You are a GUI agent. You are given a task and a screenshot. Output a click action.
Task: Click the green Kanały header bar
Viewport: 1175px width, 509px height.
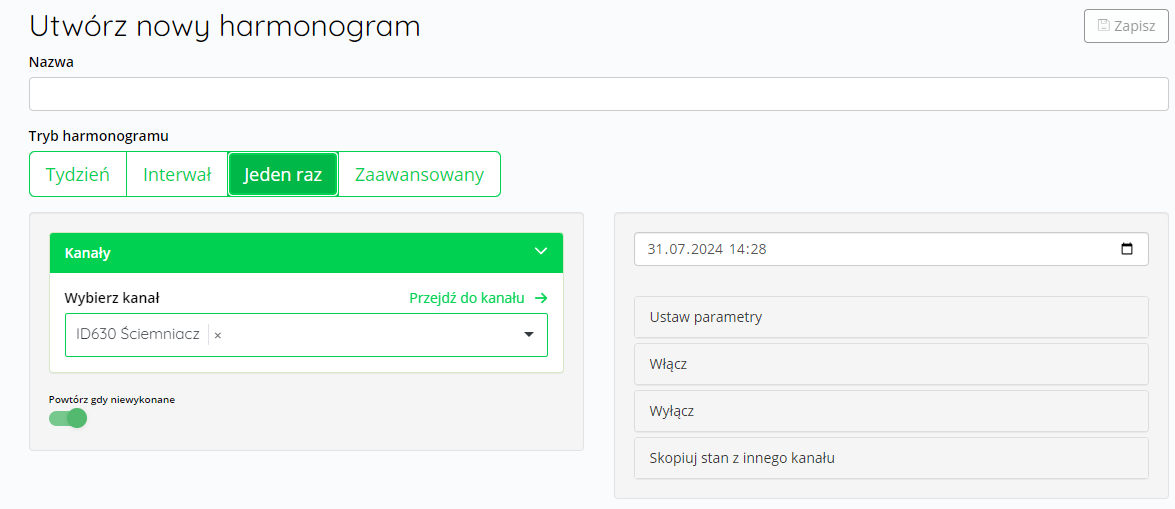click(306, 253)
